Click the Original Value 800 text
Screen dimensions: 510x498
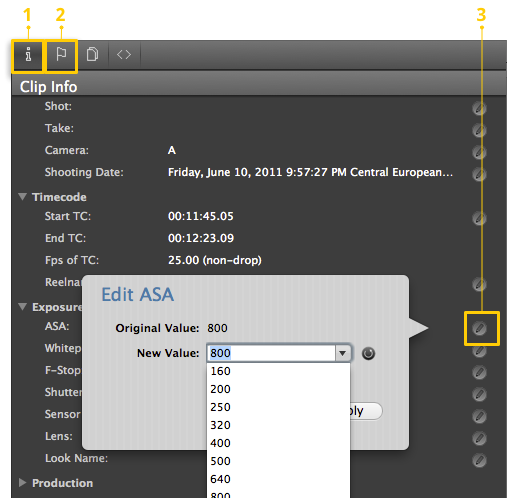[217, 328]
